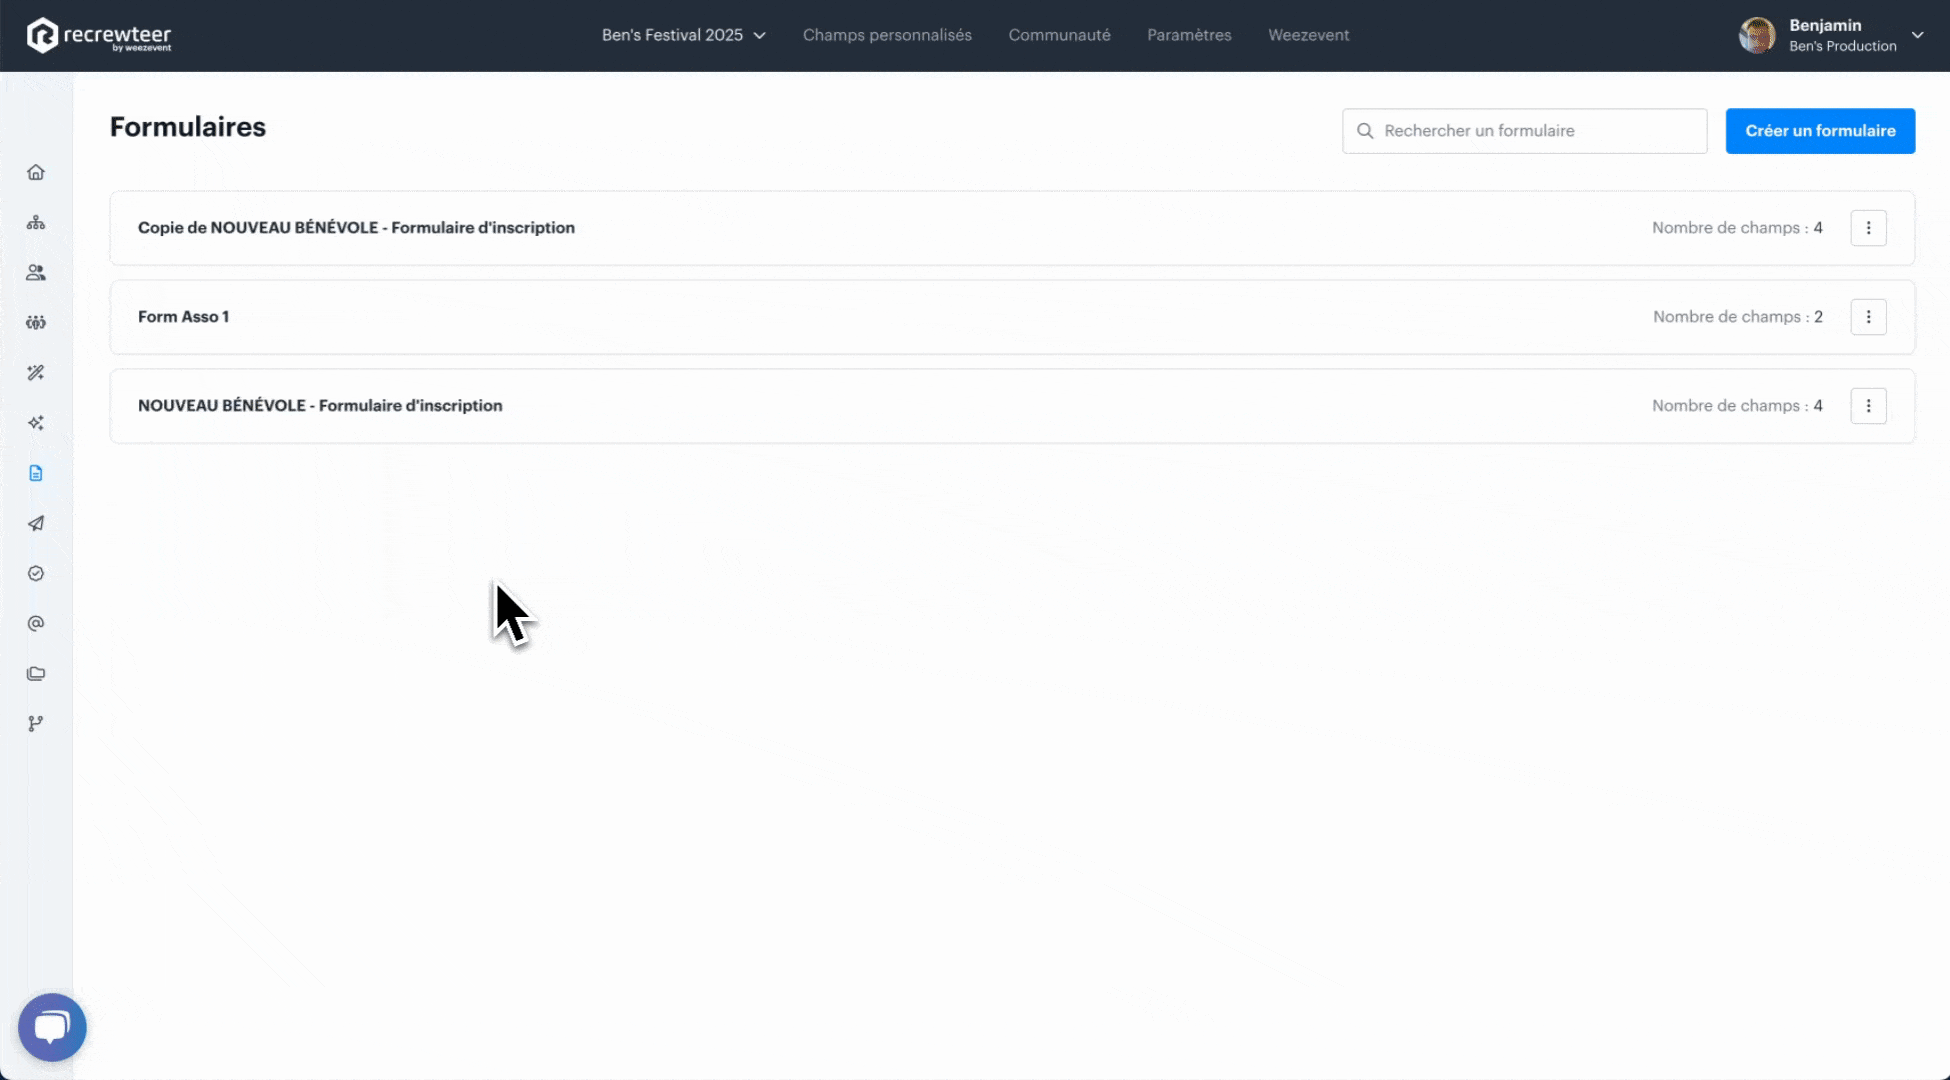The width and height of the screenshot is (1950, 1080).
Task: Click Weezevent navigation link
Action: (x=1308, y=35)
